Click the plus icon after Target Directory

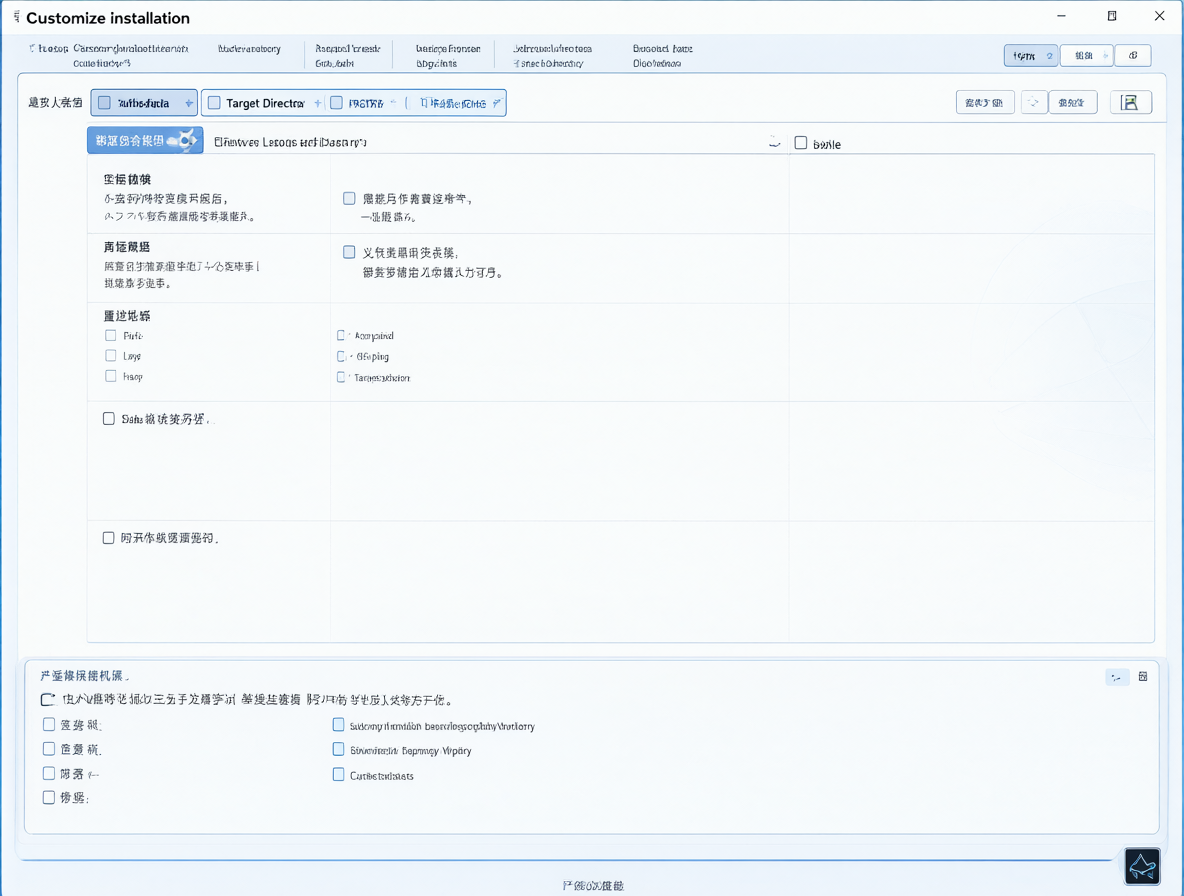point(318,103)
